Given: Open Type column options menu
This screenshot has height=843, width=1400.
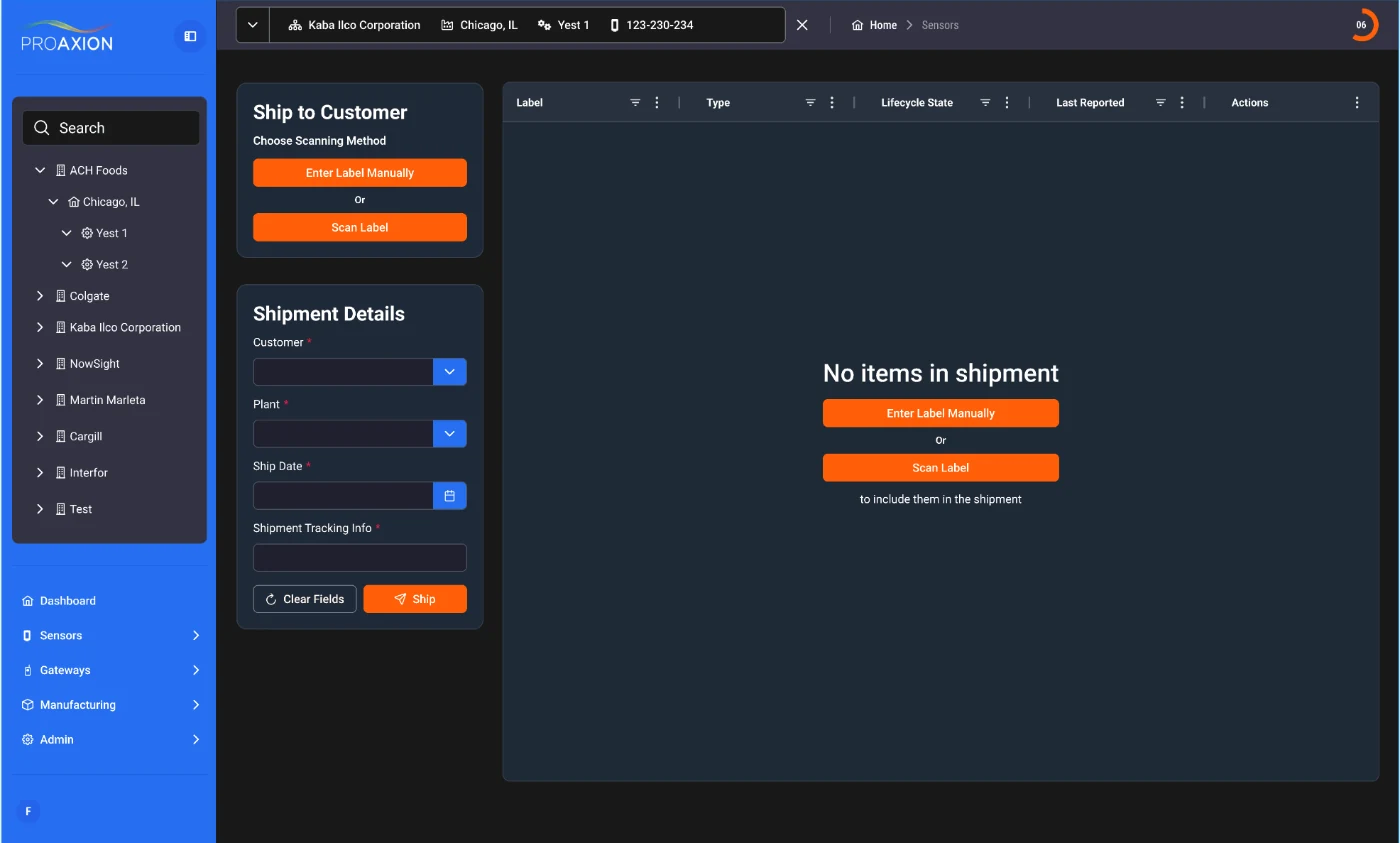Looking at the screenshot, I should (832, 103).
